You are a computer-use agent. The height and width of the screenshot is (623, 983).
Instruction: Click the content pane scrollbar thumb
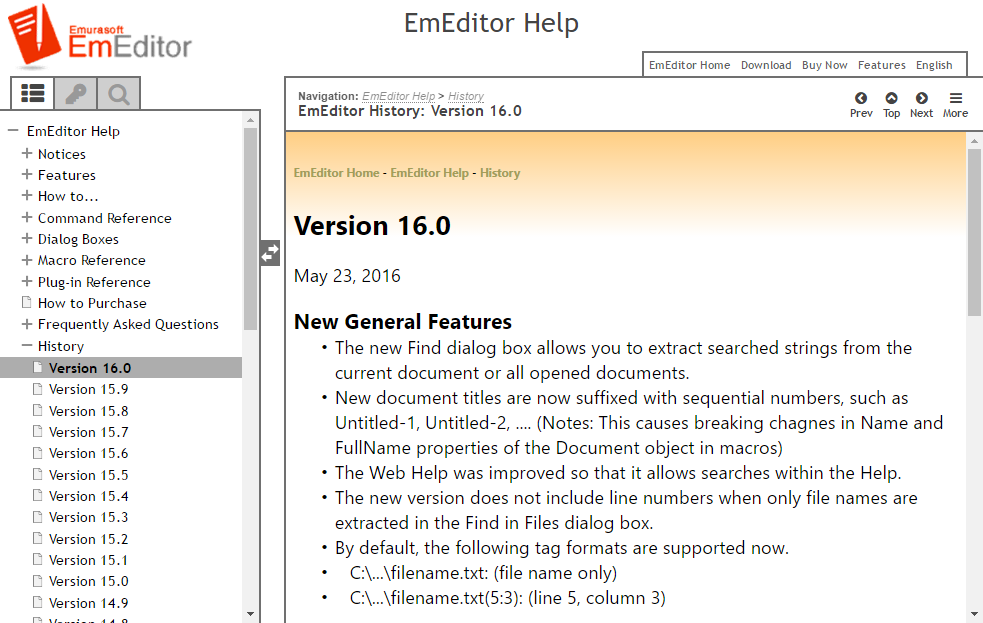click(974, 233)
